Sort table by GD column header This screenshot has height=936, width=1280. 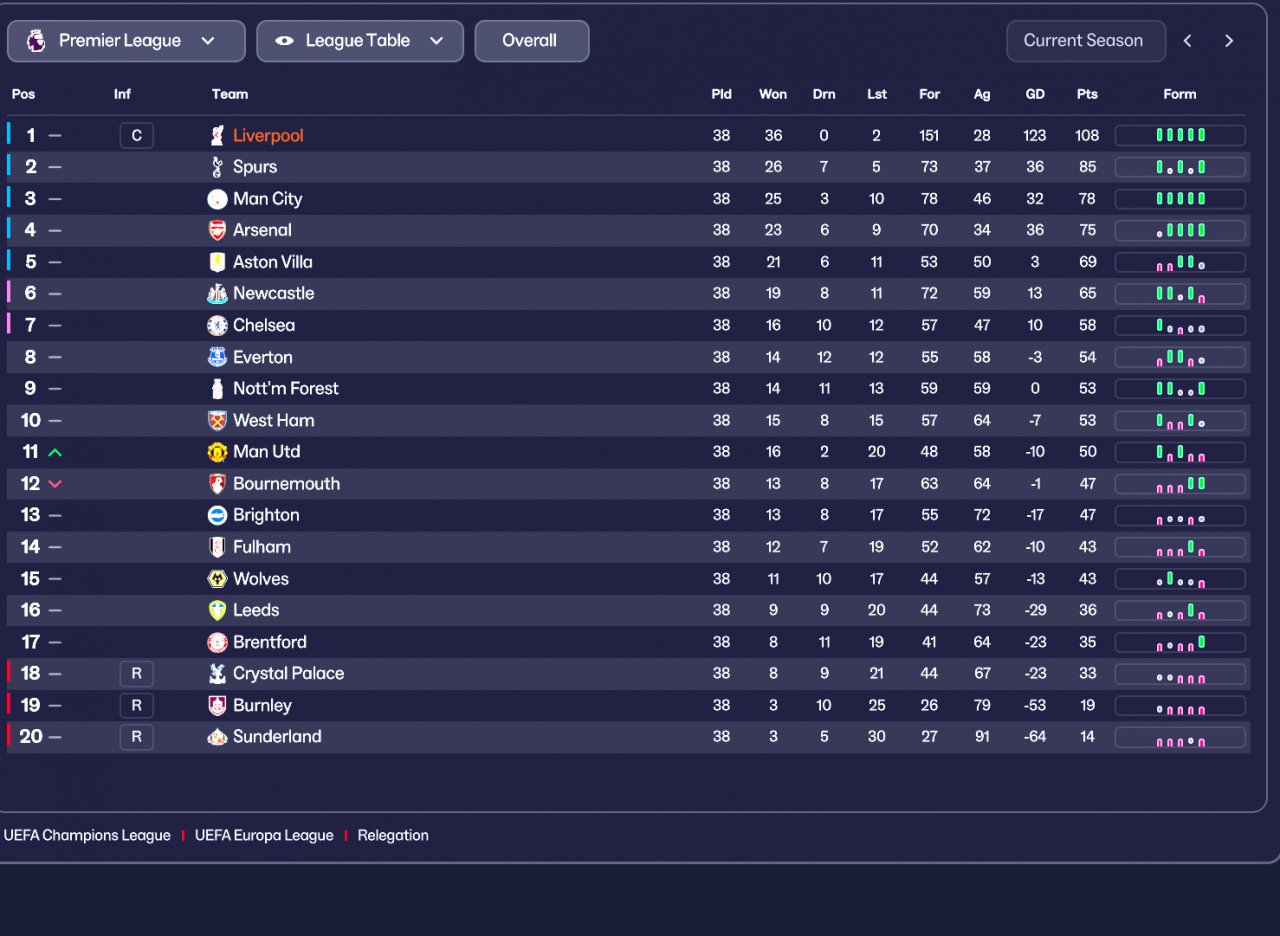(x=1035, y=94)
